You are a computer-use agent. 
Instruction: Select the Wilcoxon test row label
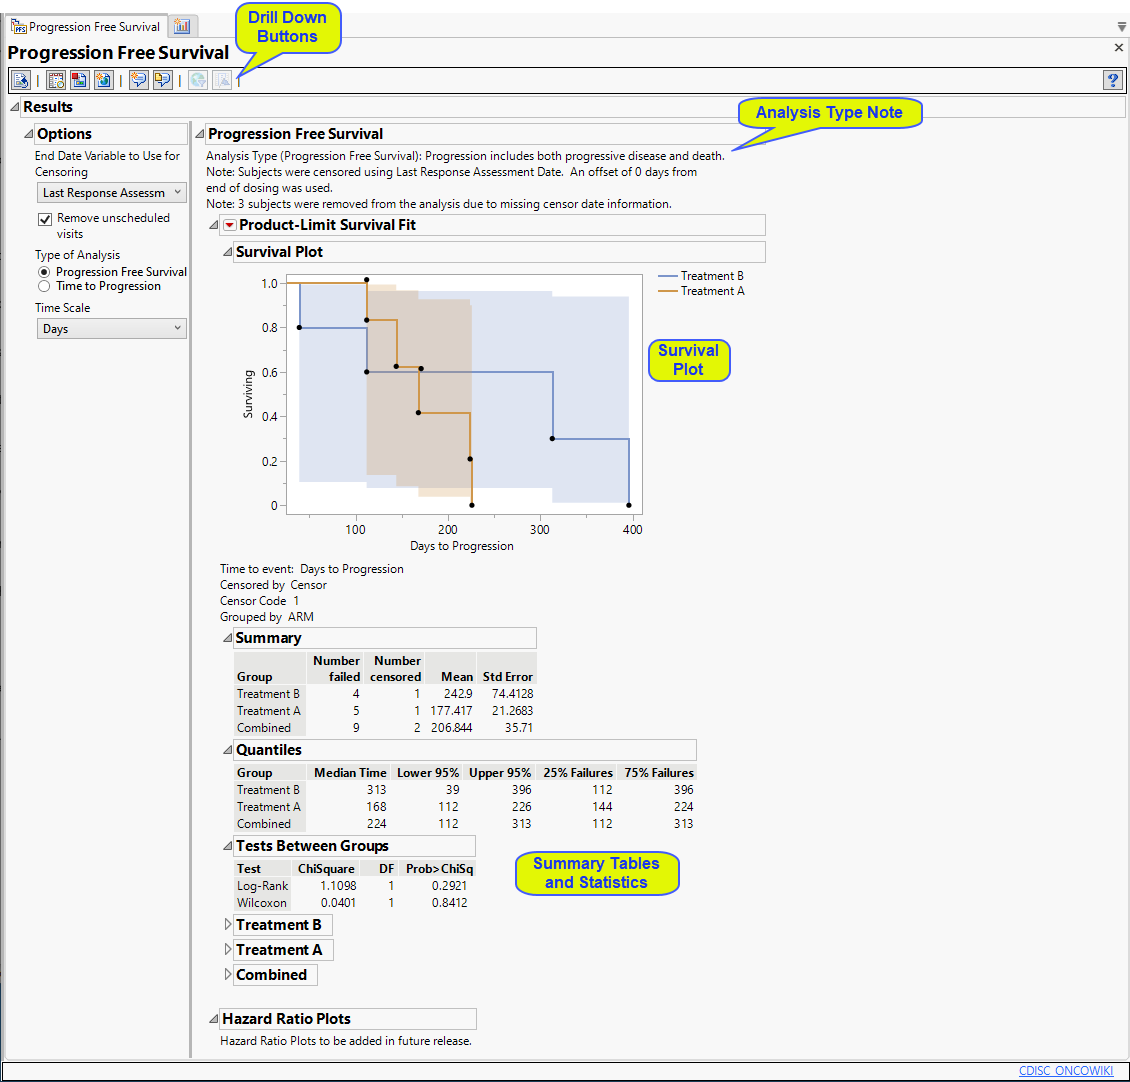pyautogui.click(x=262, y=903)
